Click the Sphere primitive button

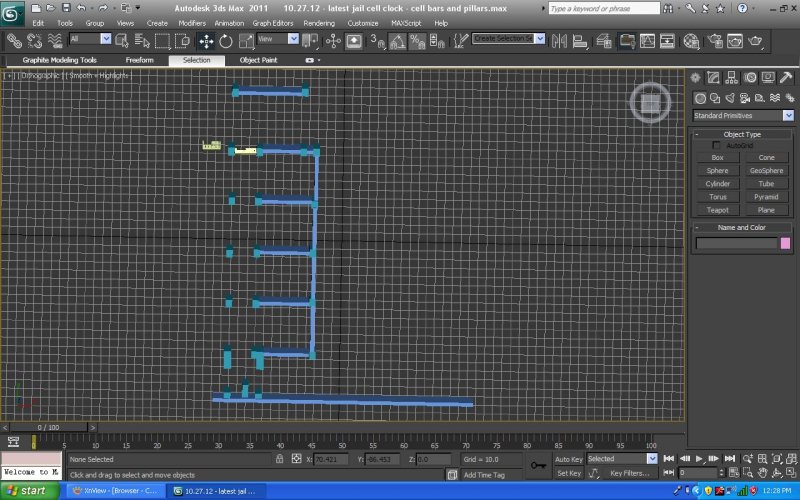(718, 171)
